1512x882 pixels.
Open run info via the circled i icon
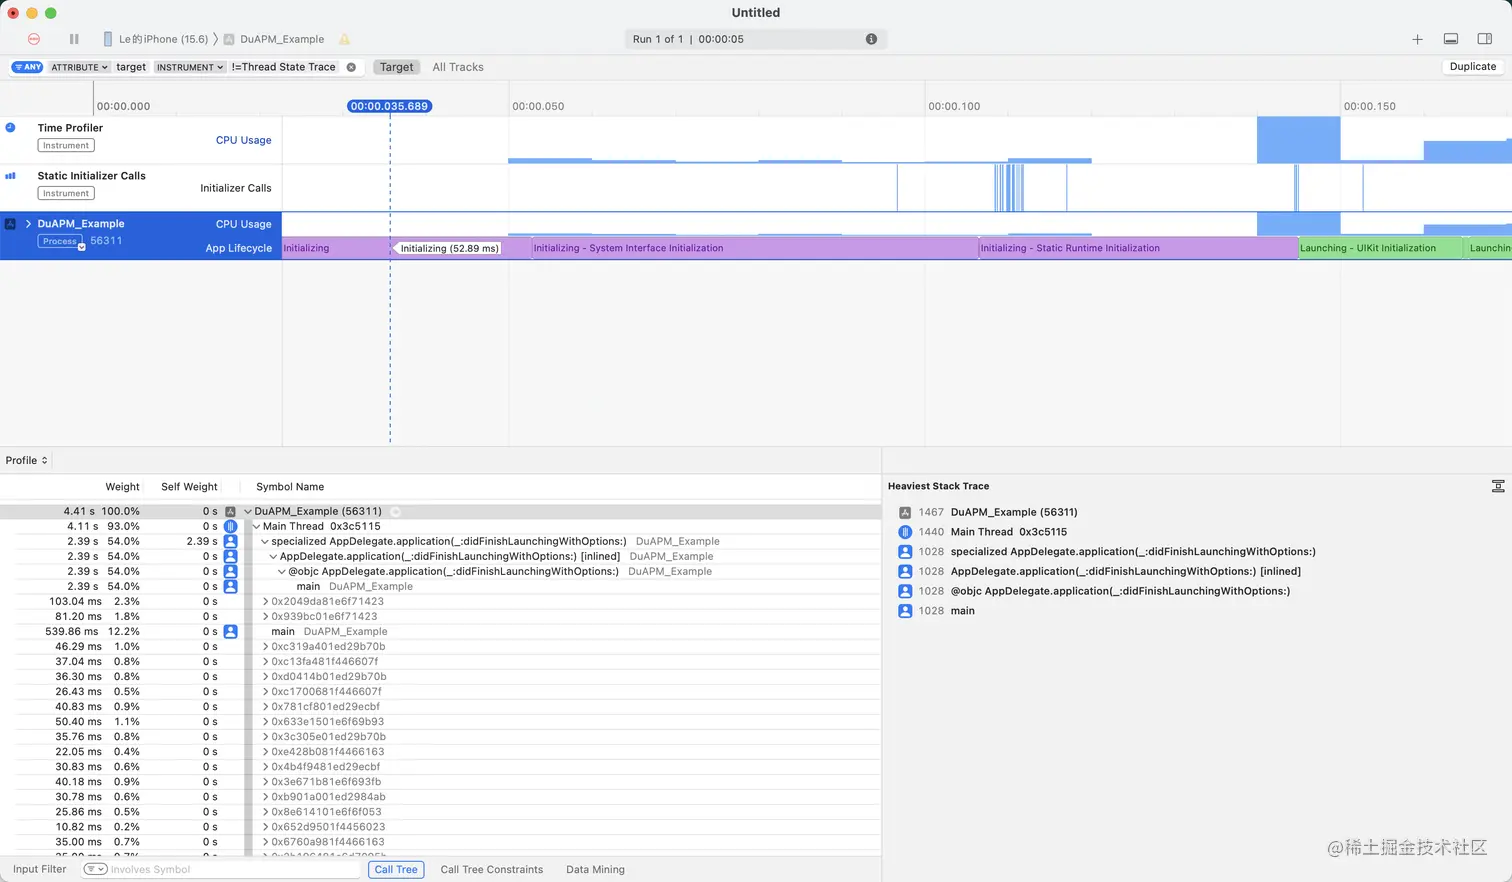coord(871,39)
